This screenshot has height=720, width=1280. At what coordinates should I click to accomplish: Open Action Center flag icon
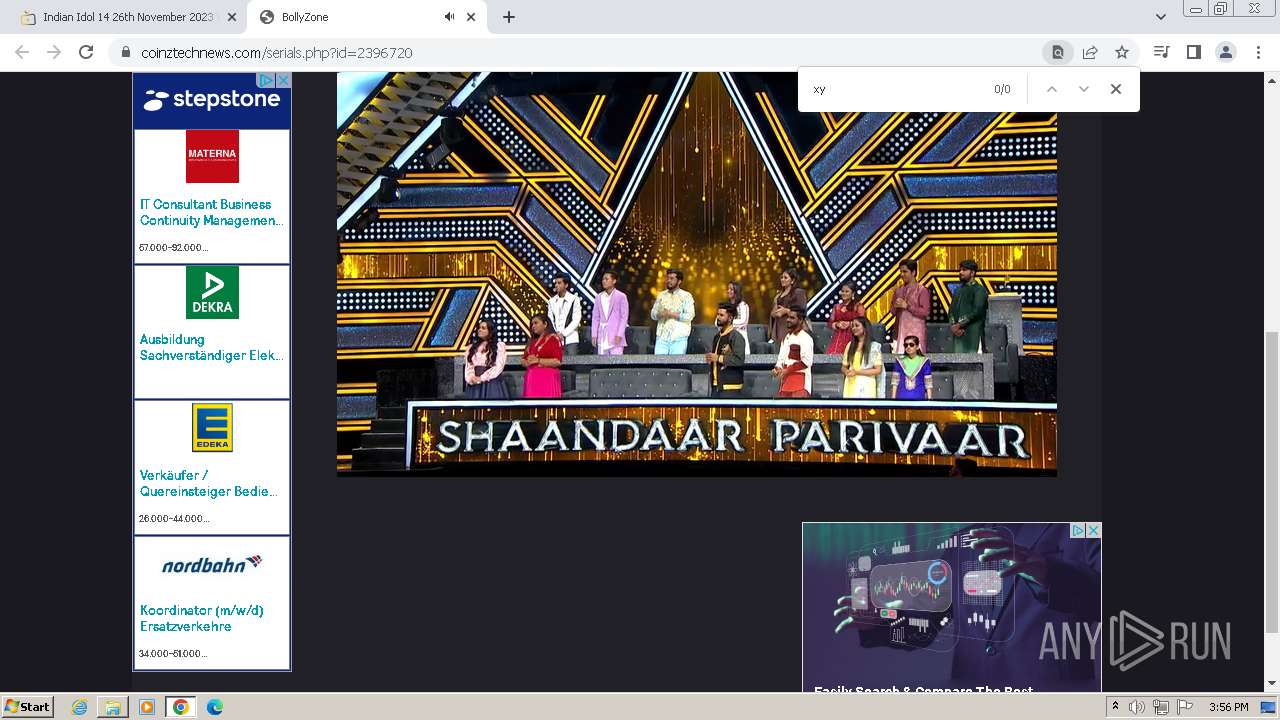(x=1185, y=707)
